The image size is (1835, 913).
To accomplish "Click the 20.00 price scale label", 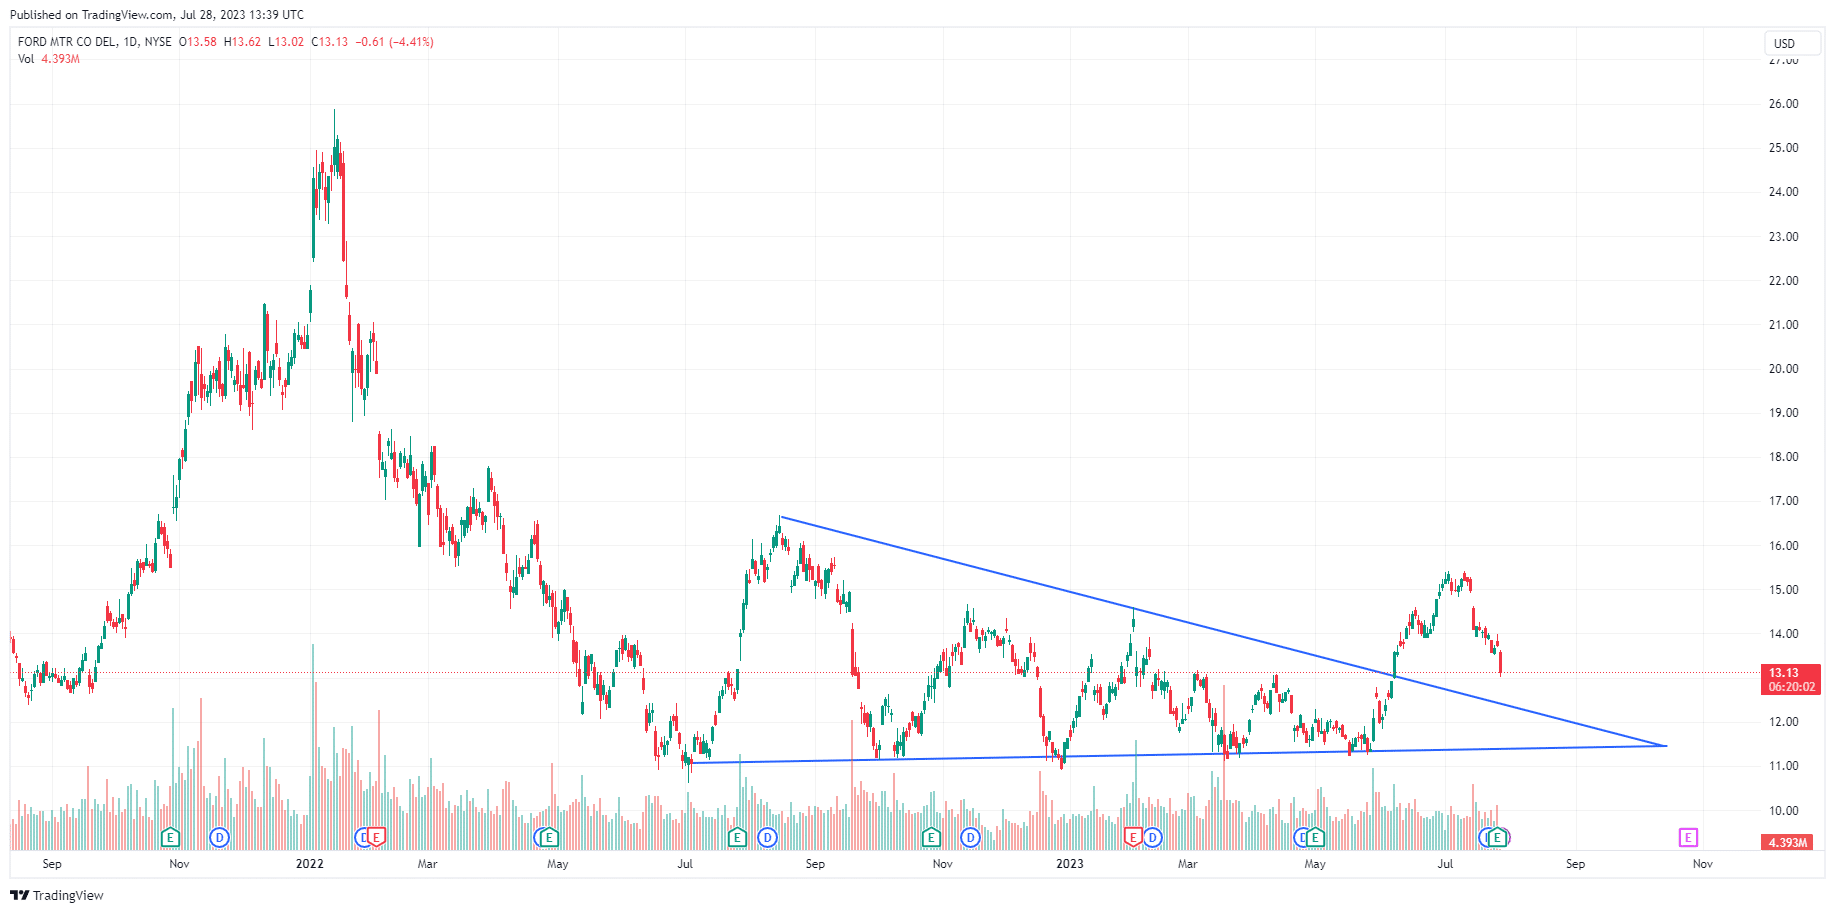I will 1784,369.
